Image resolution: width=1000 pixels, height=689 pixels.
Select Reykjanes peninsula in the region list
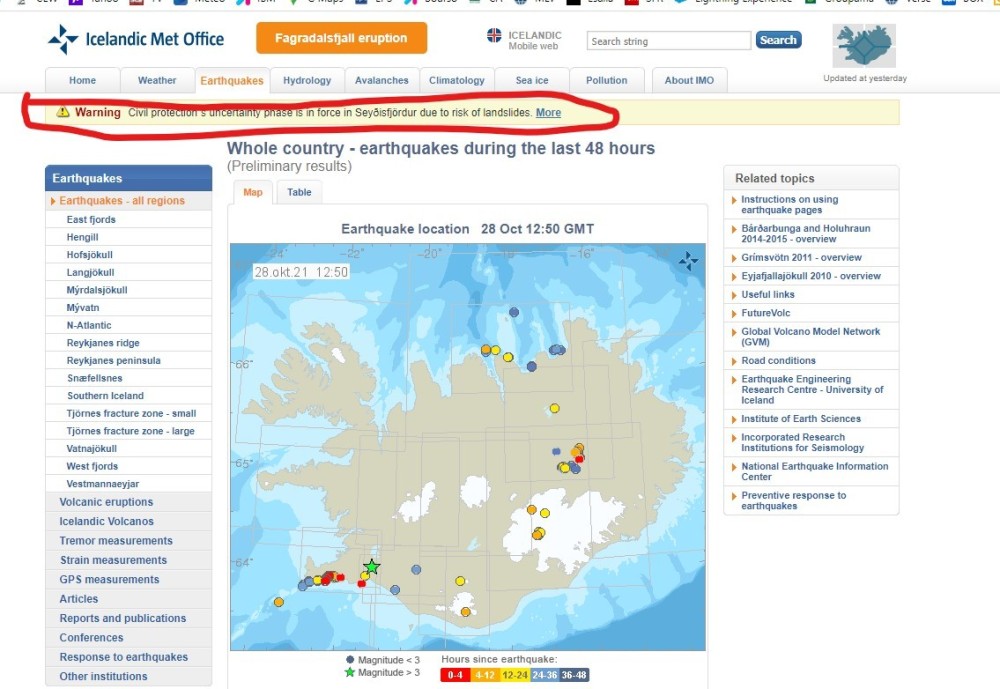tap(113, 360)
